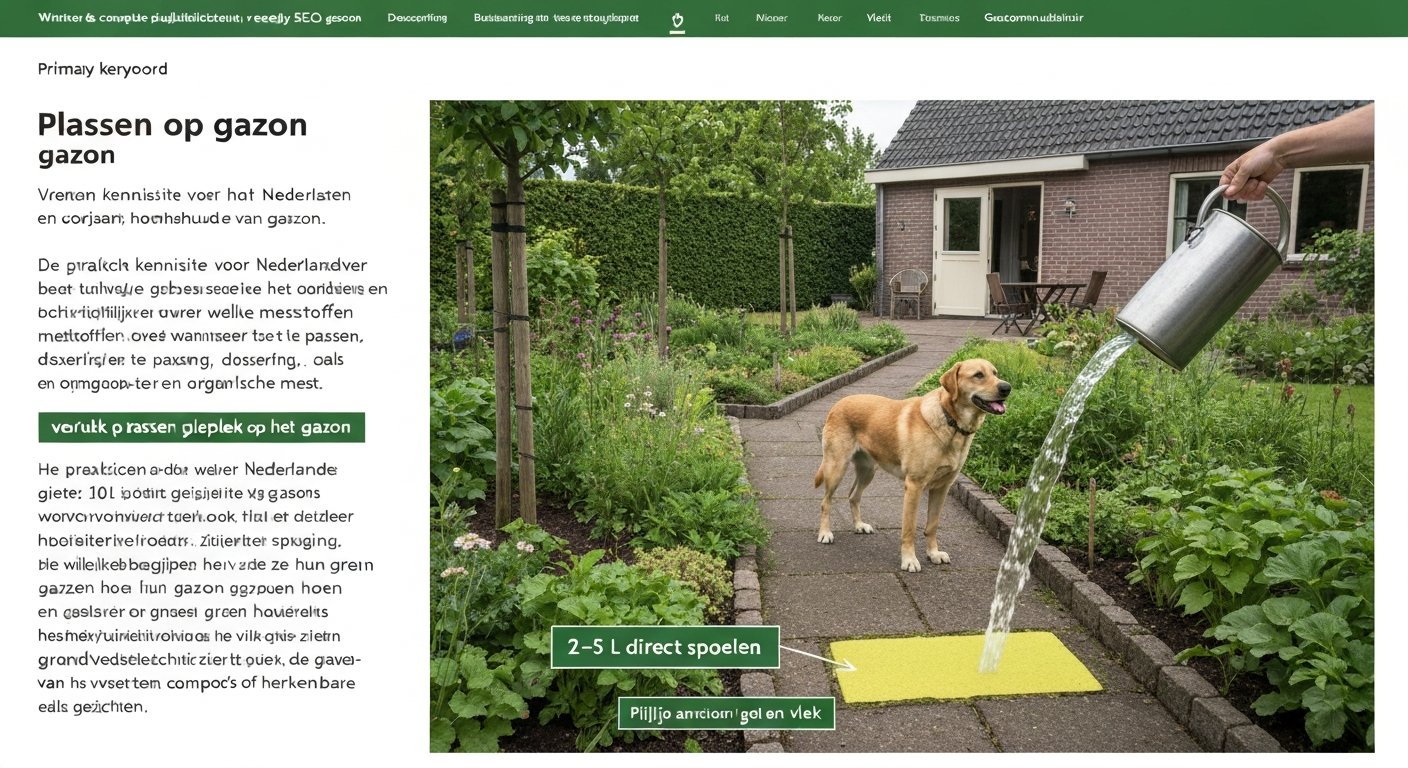
Task: Click the green banner ending "op het gazon"
Action: [201, 427]
